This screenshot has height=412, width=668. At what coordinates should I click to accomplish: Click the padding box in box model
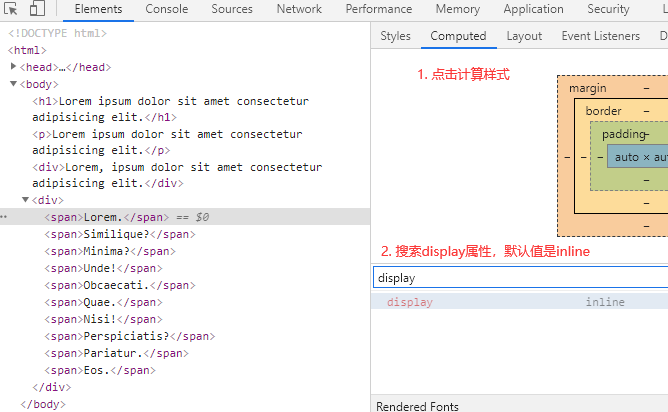(x=625, y=134)
